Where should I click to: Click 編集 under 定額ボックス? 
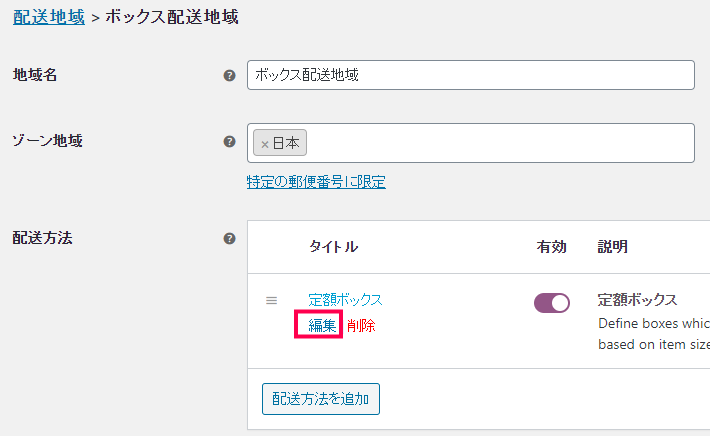tap(322, 325)
